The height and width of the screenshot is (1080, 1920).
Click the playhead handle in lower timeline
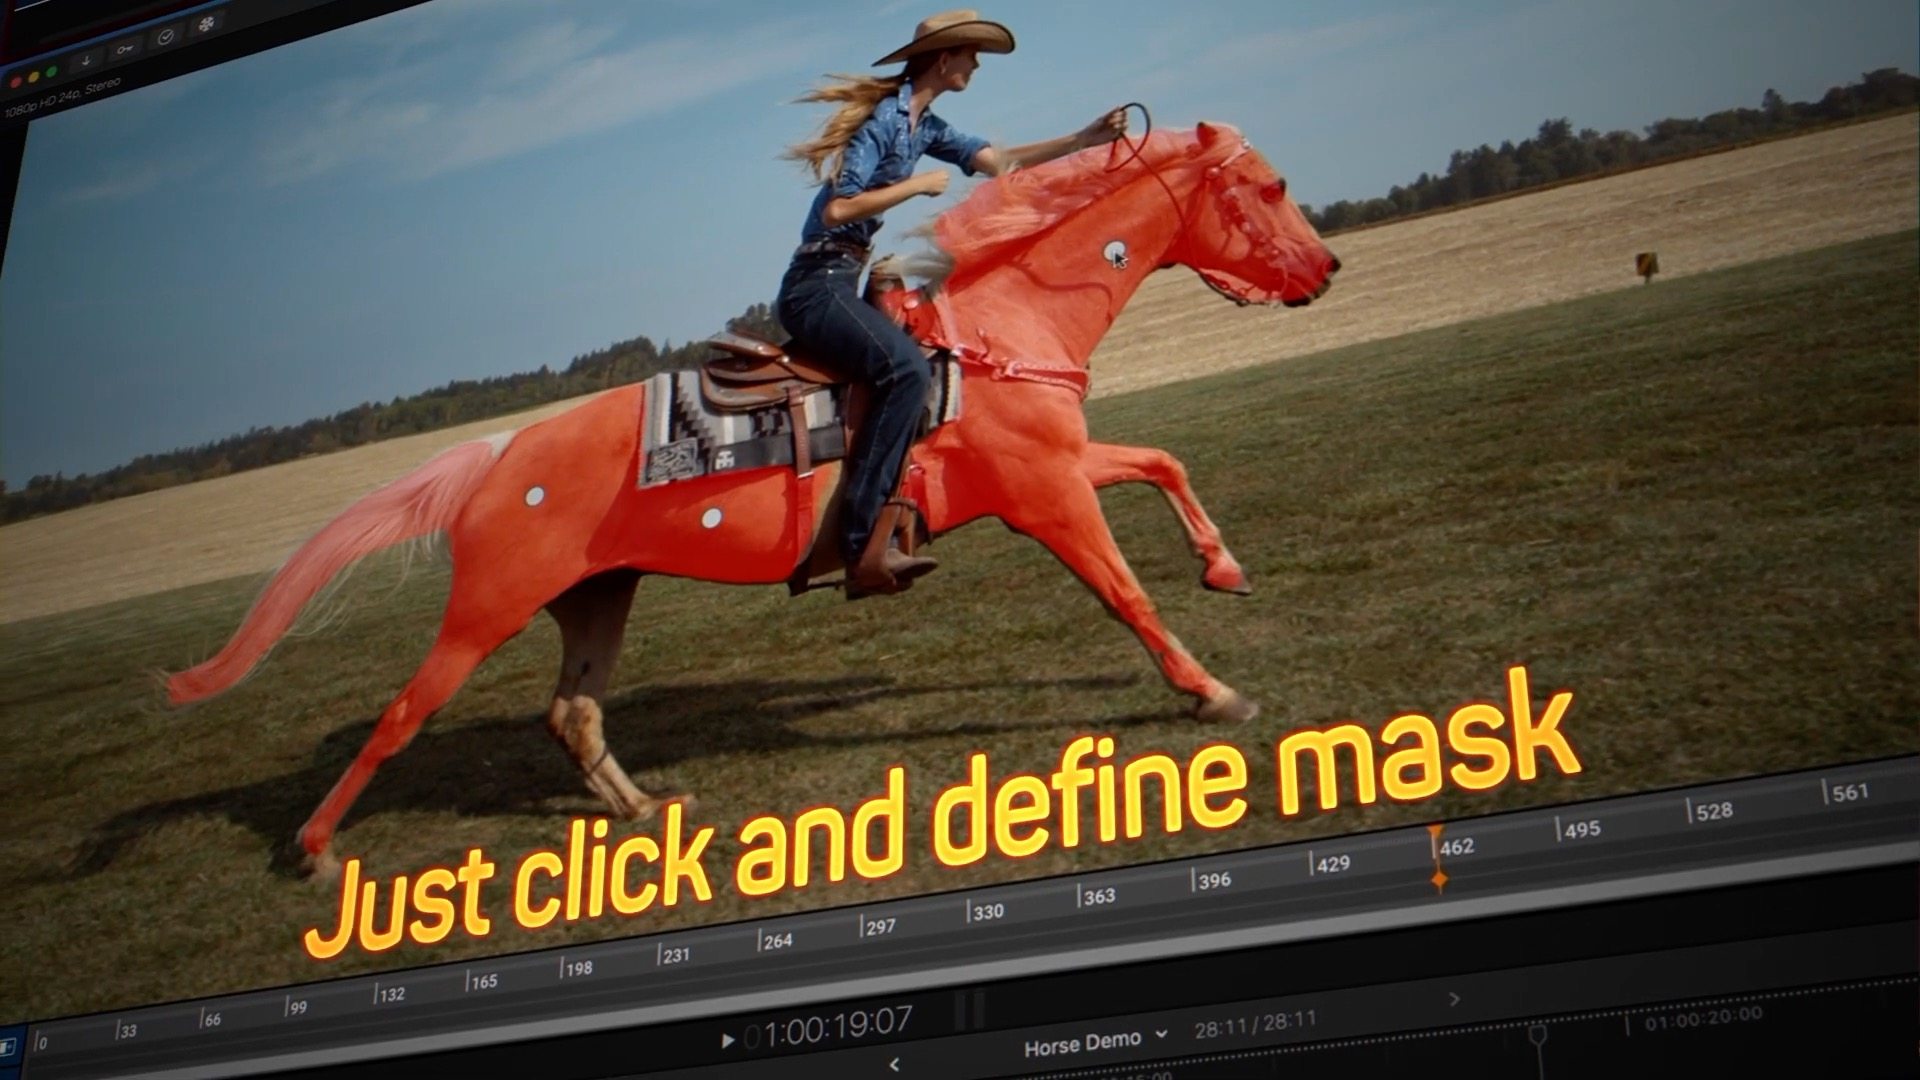click(1537, 1033)
